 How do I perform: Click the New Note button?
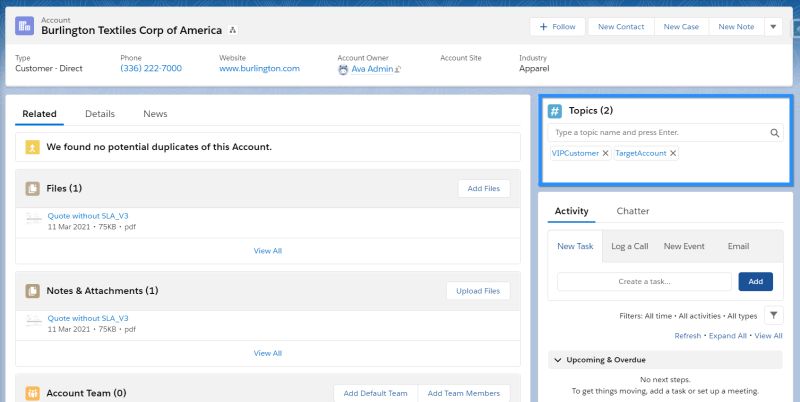coord(736,27)
